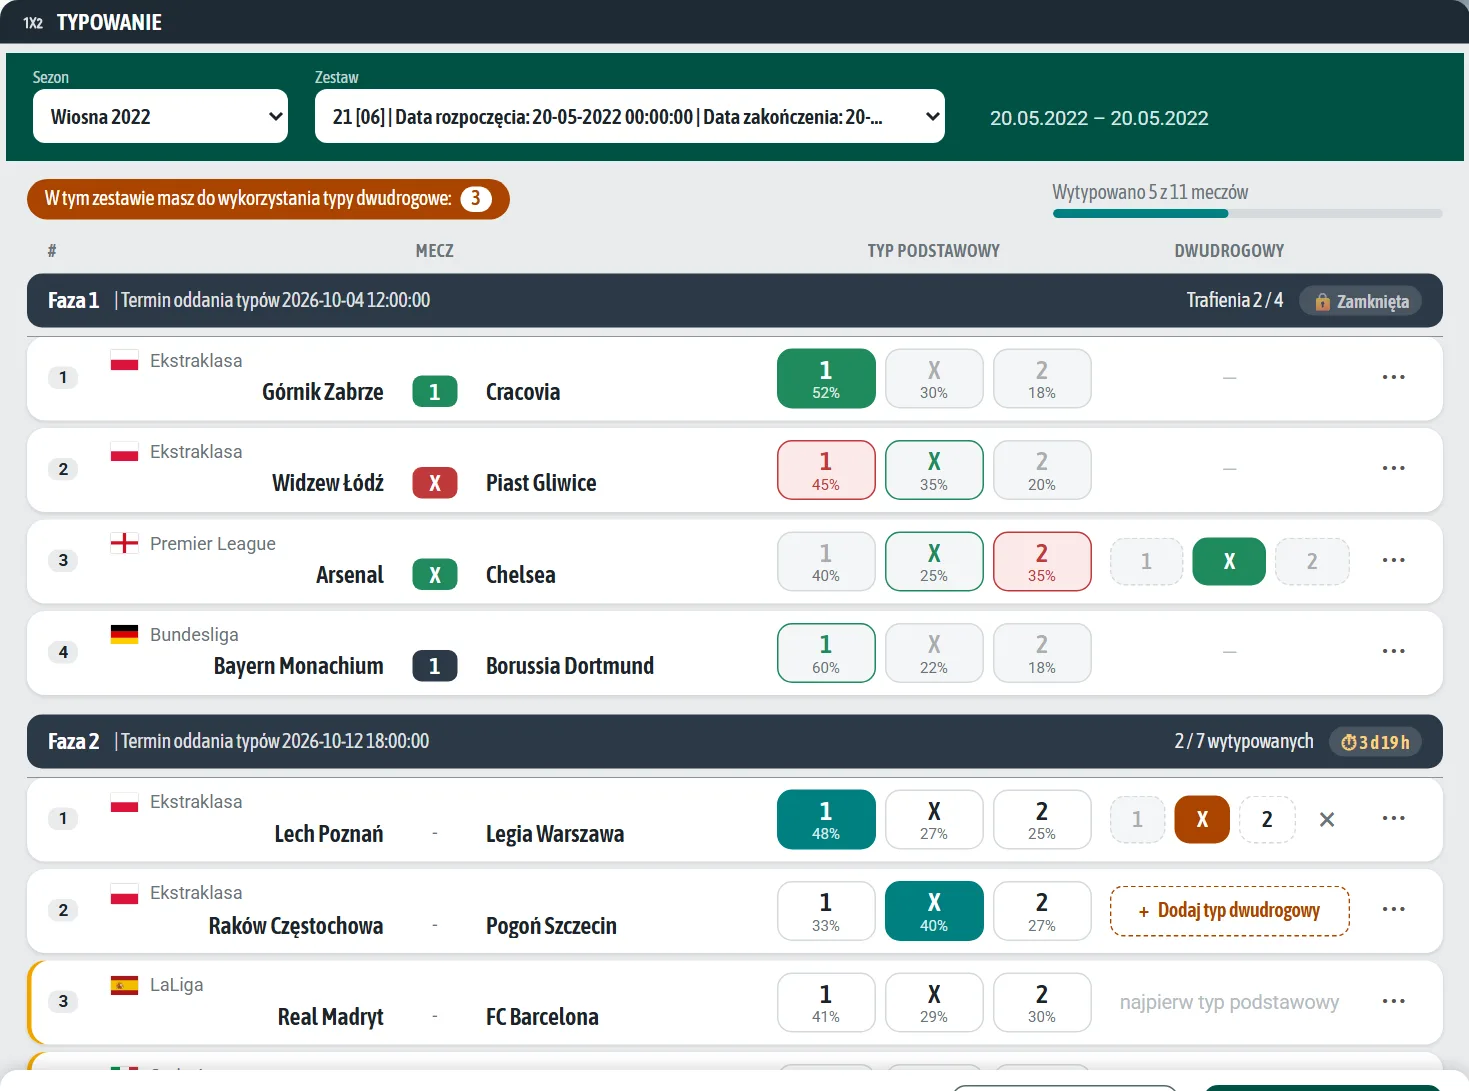
Task: Add double-chance pick for Raków Częstochowa match
Action: point(1230,911)
